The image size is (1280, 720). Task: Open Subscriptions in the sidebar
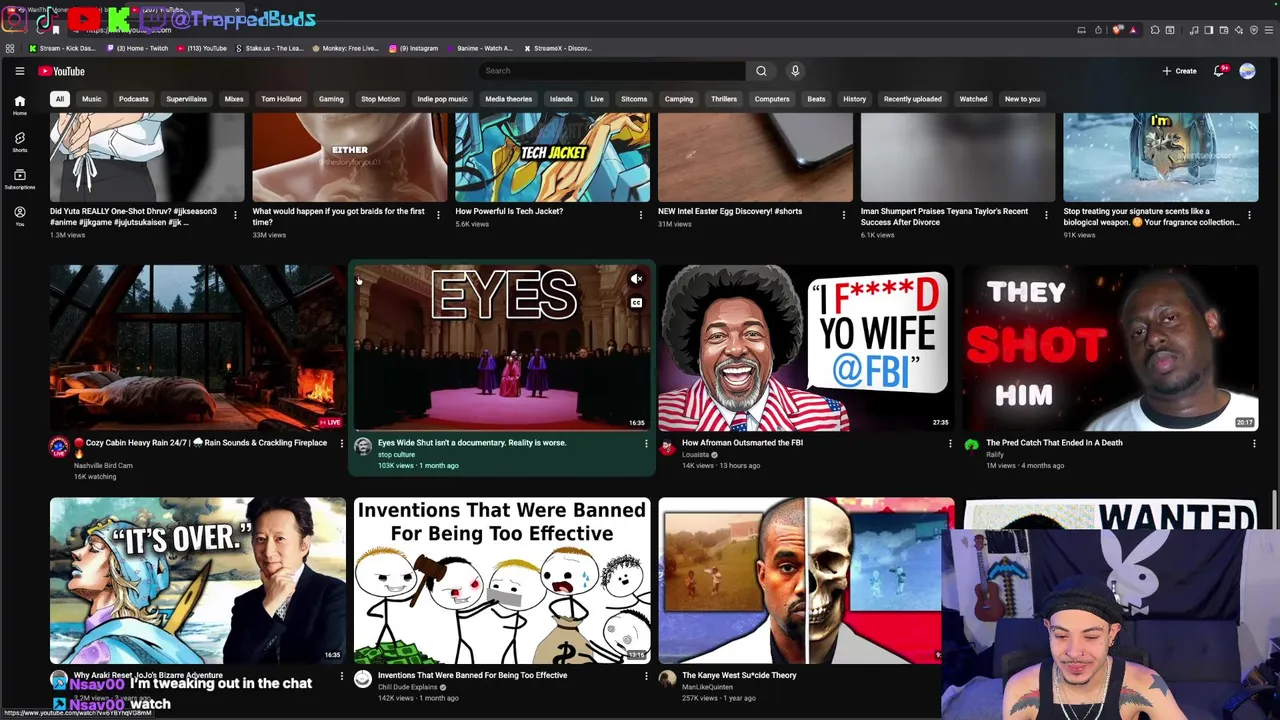[19, 179]
